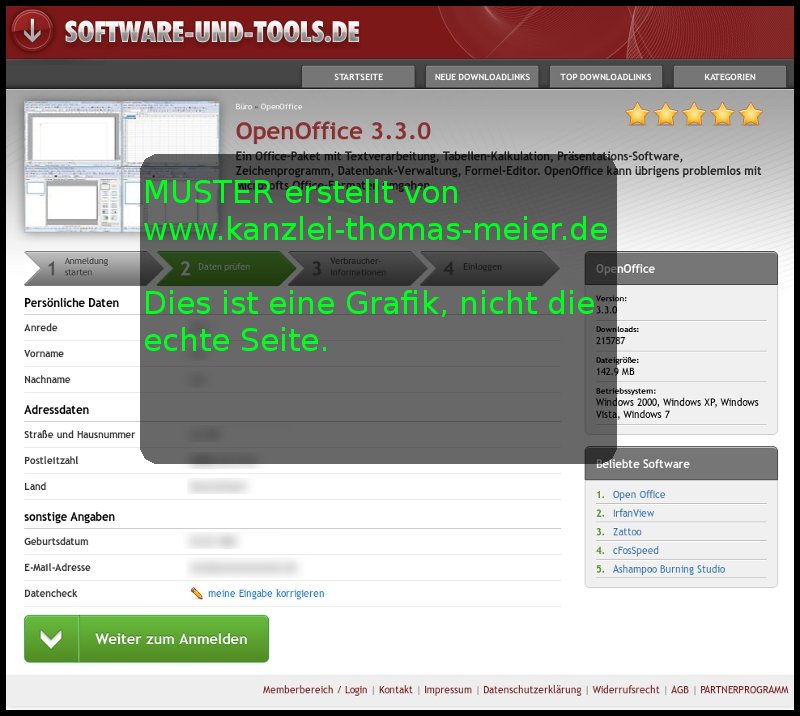
Task: Select step 1 Anmeldung starten
Action: coord(85,268)
